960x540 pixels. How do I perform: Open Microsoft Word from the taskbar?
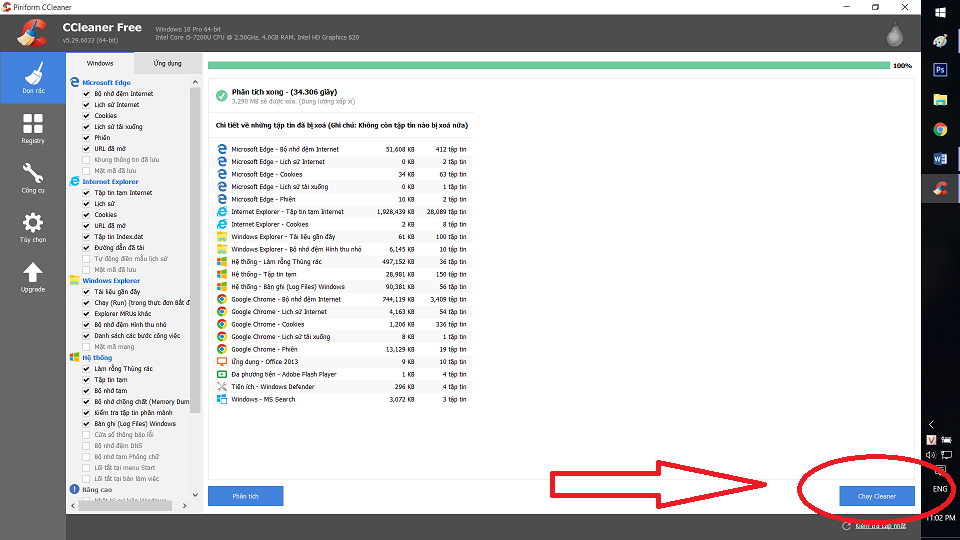[x=940, y=159]
